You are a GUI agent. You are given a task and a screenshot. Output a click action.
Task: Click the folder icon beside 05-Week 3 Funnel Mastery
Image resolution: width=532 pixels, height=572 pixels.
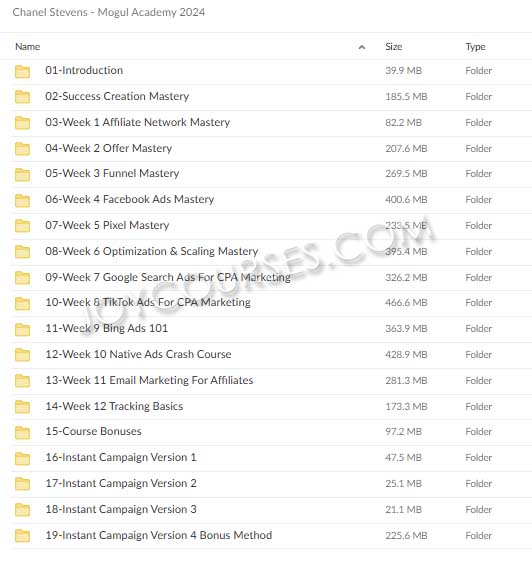(22, 175)
